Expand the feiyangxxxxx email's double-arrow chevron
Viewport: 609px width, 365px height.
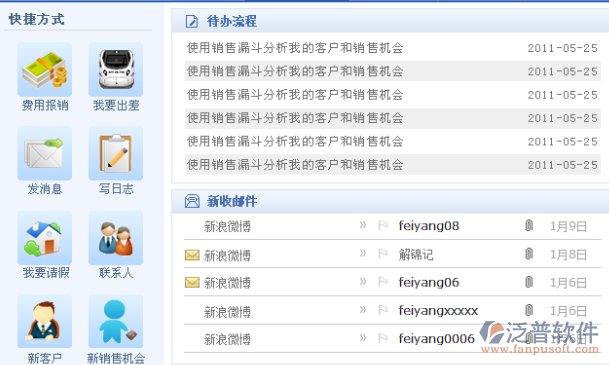point(363,310)
